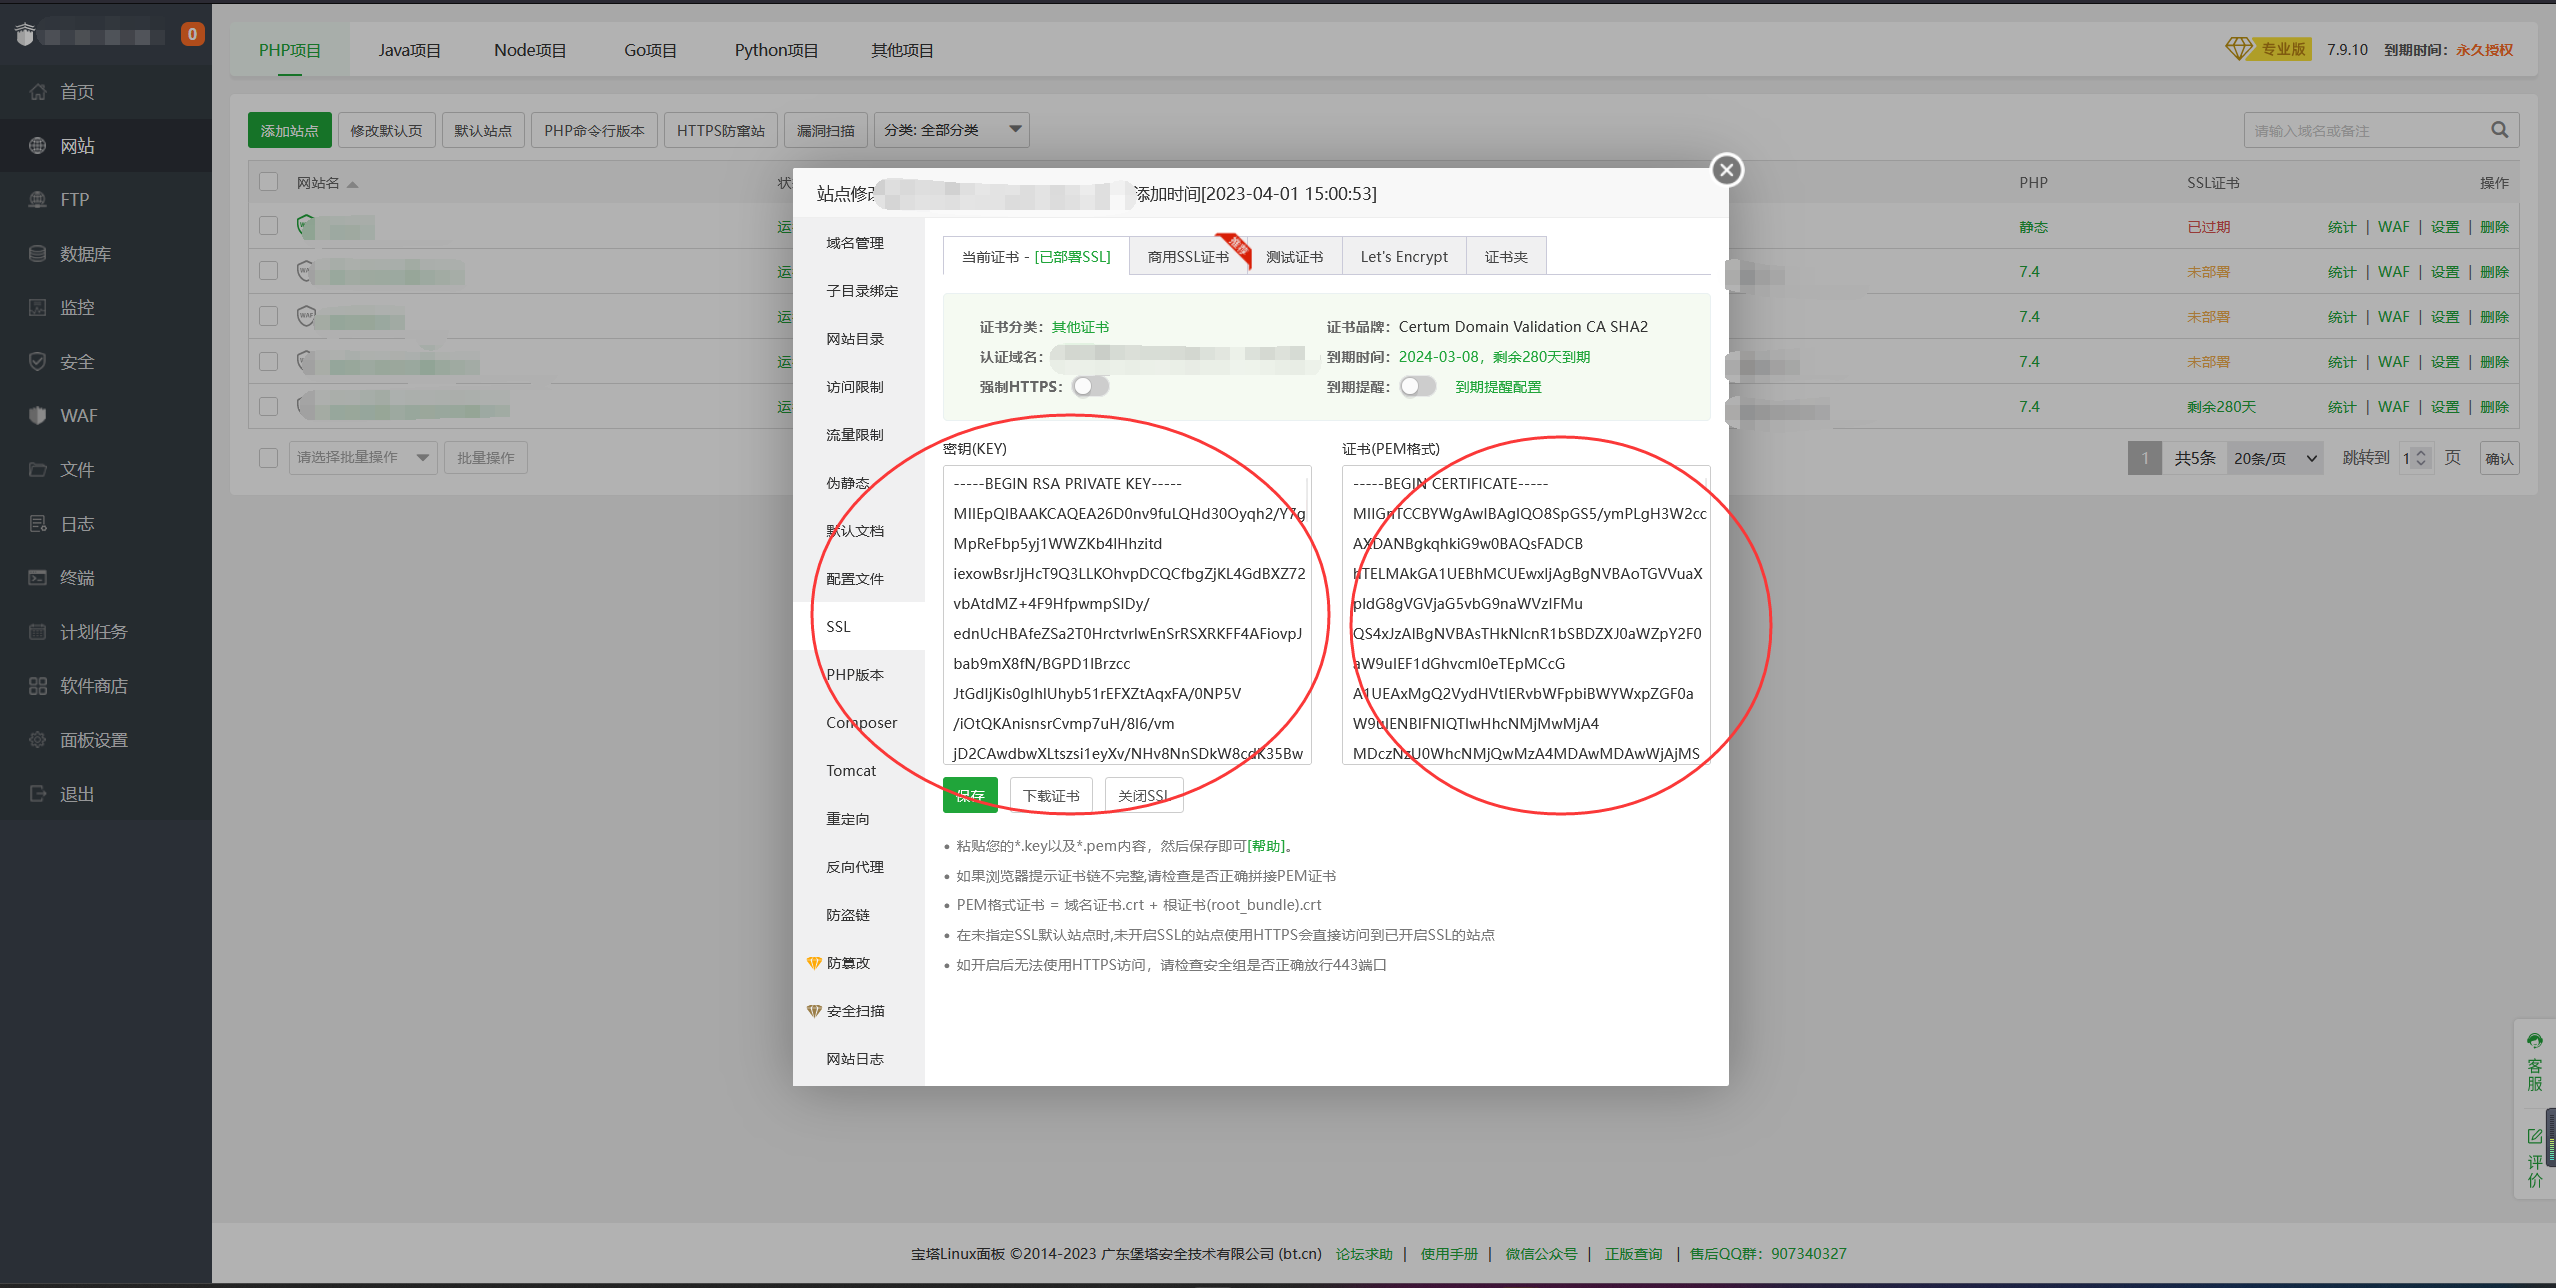Click the 专业版 diamond icon

click(x=2239, y=49)
